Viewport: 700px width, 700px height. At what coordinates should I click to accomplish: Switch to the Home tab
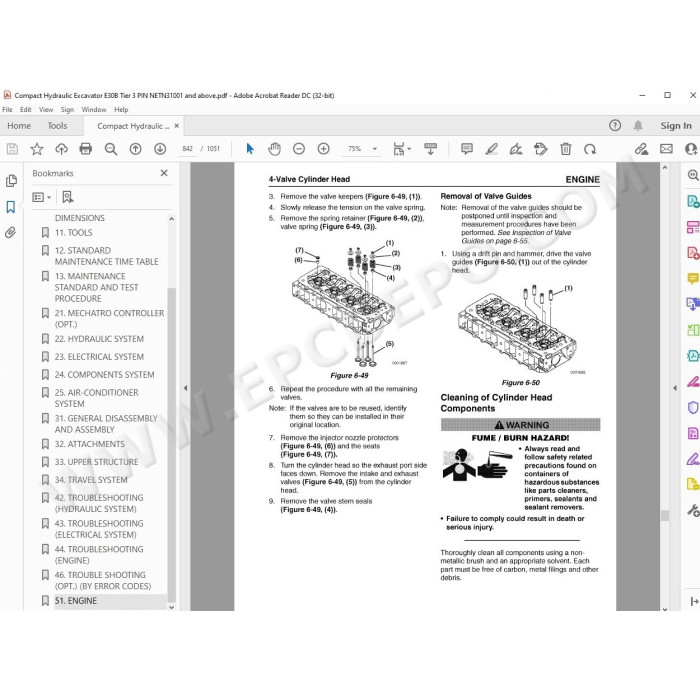[19, 126]
